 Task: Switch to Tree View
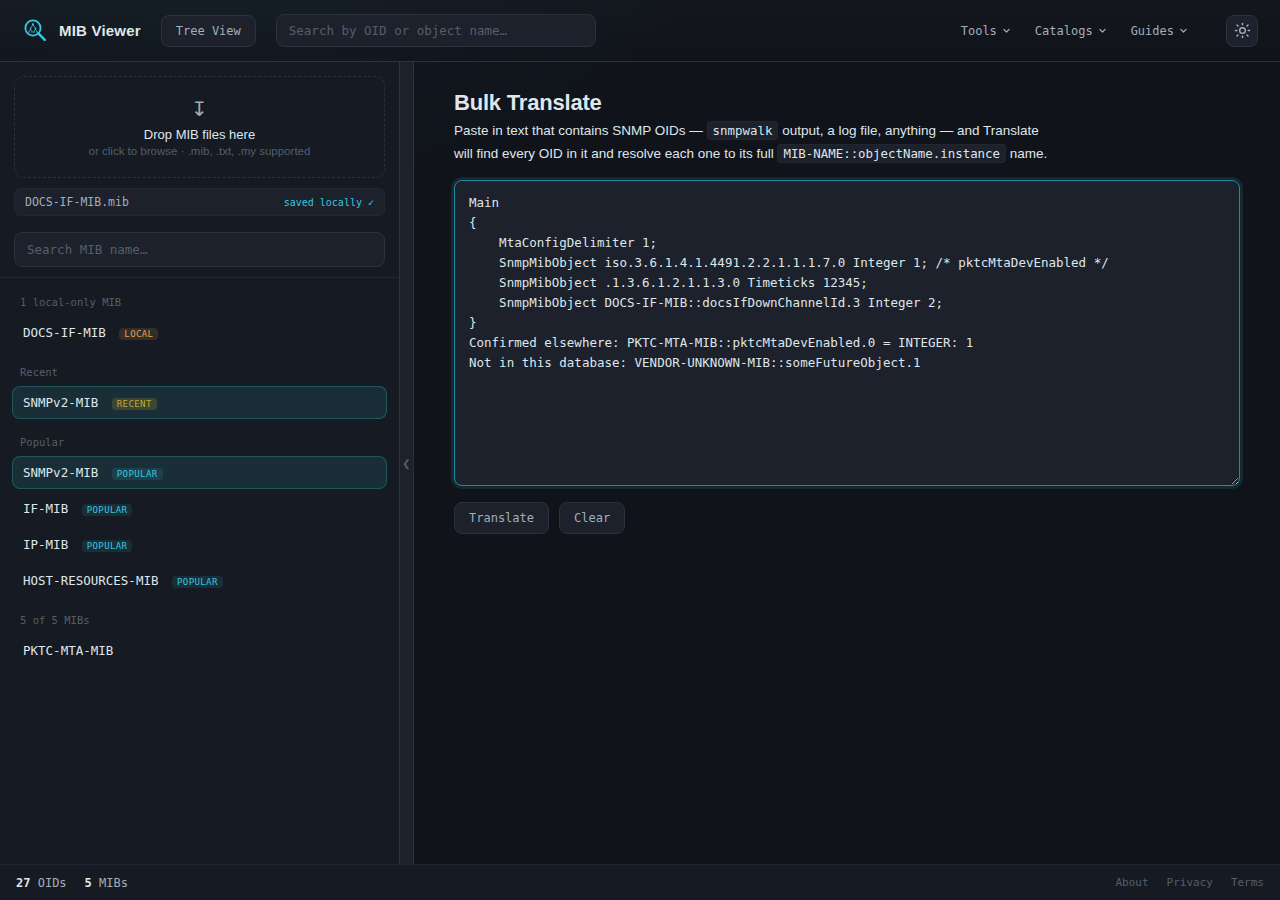tap(208, 31)
